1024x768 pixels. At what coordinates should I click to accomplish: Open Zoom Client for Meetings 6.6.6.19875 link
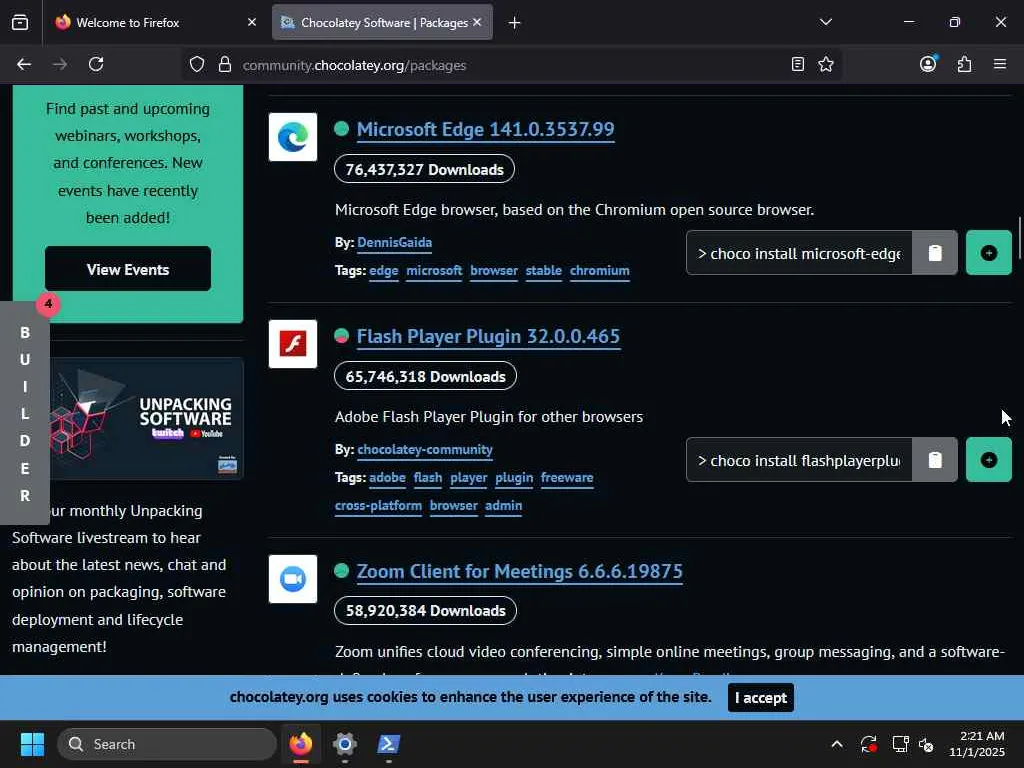(519, 571)
